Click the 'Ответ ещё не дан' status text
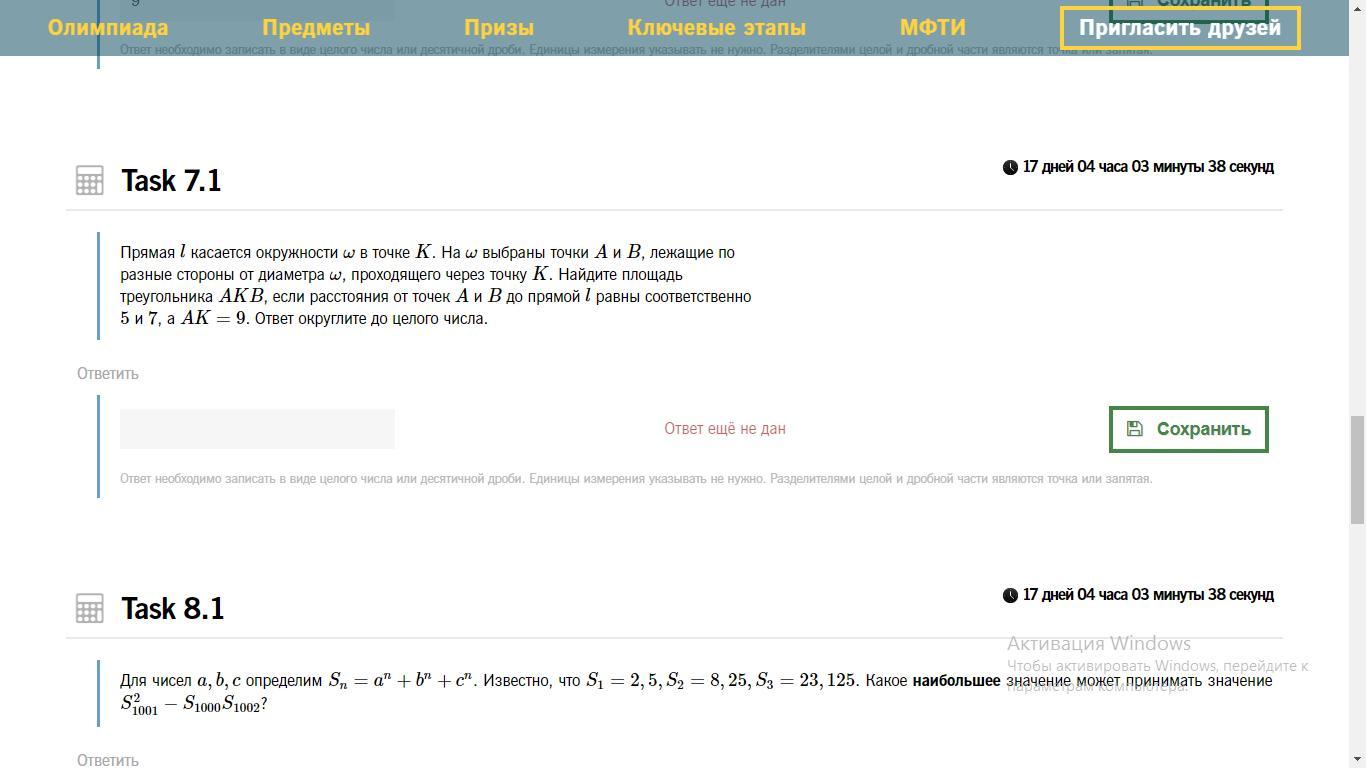 (x=724, y=429)
